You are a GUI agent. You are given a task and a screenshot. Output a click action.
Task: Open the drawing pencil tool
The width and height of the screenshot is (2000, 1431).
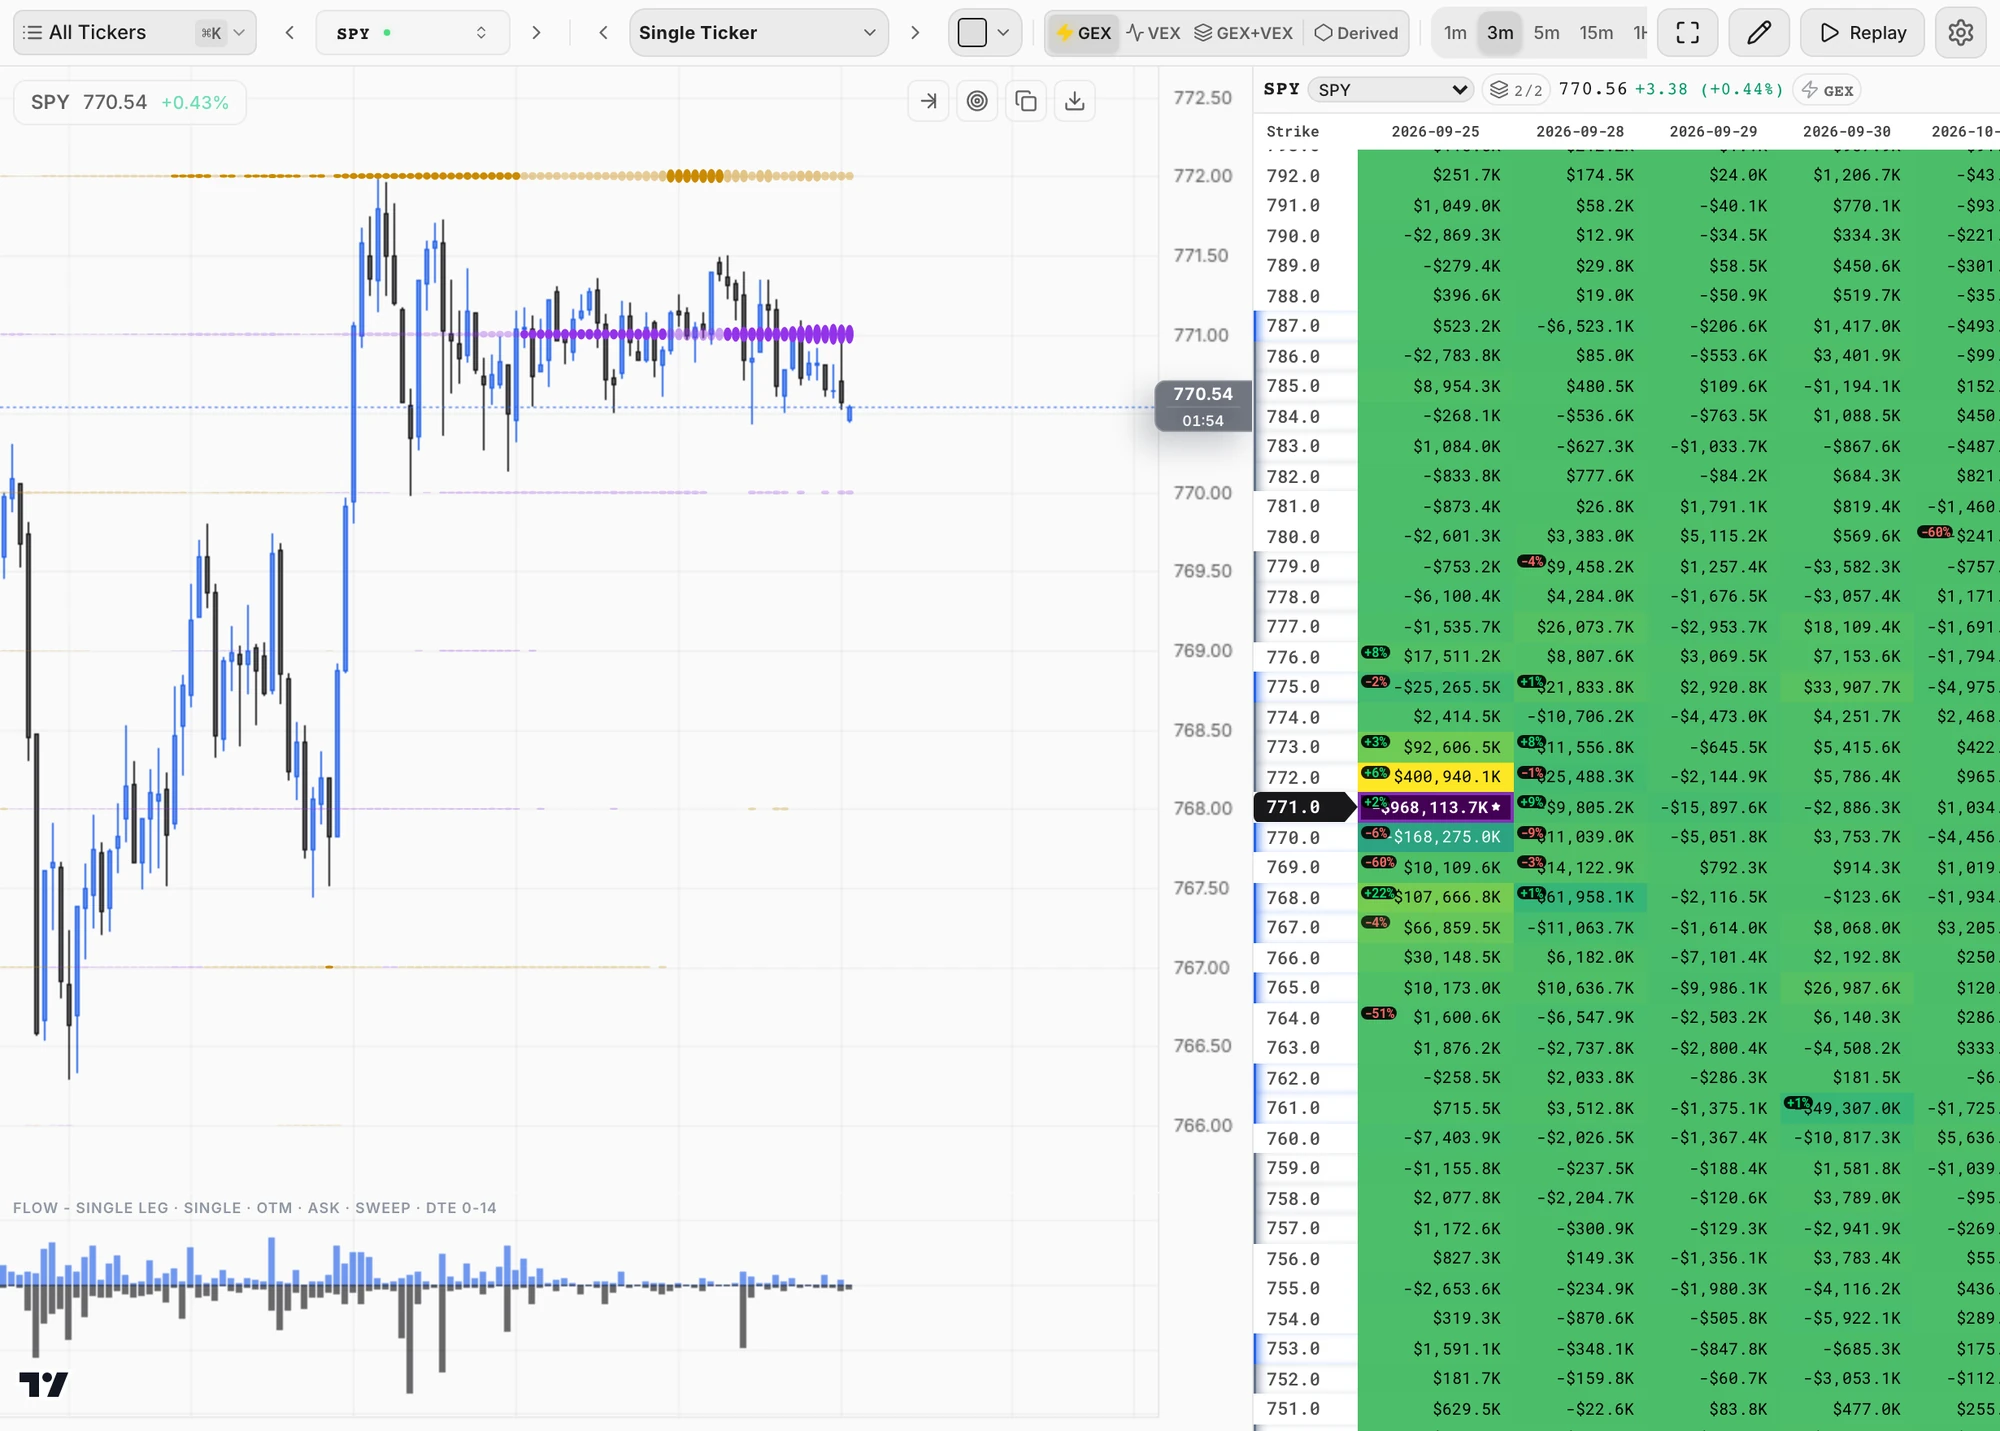point(1759,33)
